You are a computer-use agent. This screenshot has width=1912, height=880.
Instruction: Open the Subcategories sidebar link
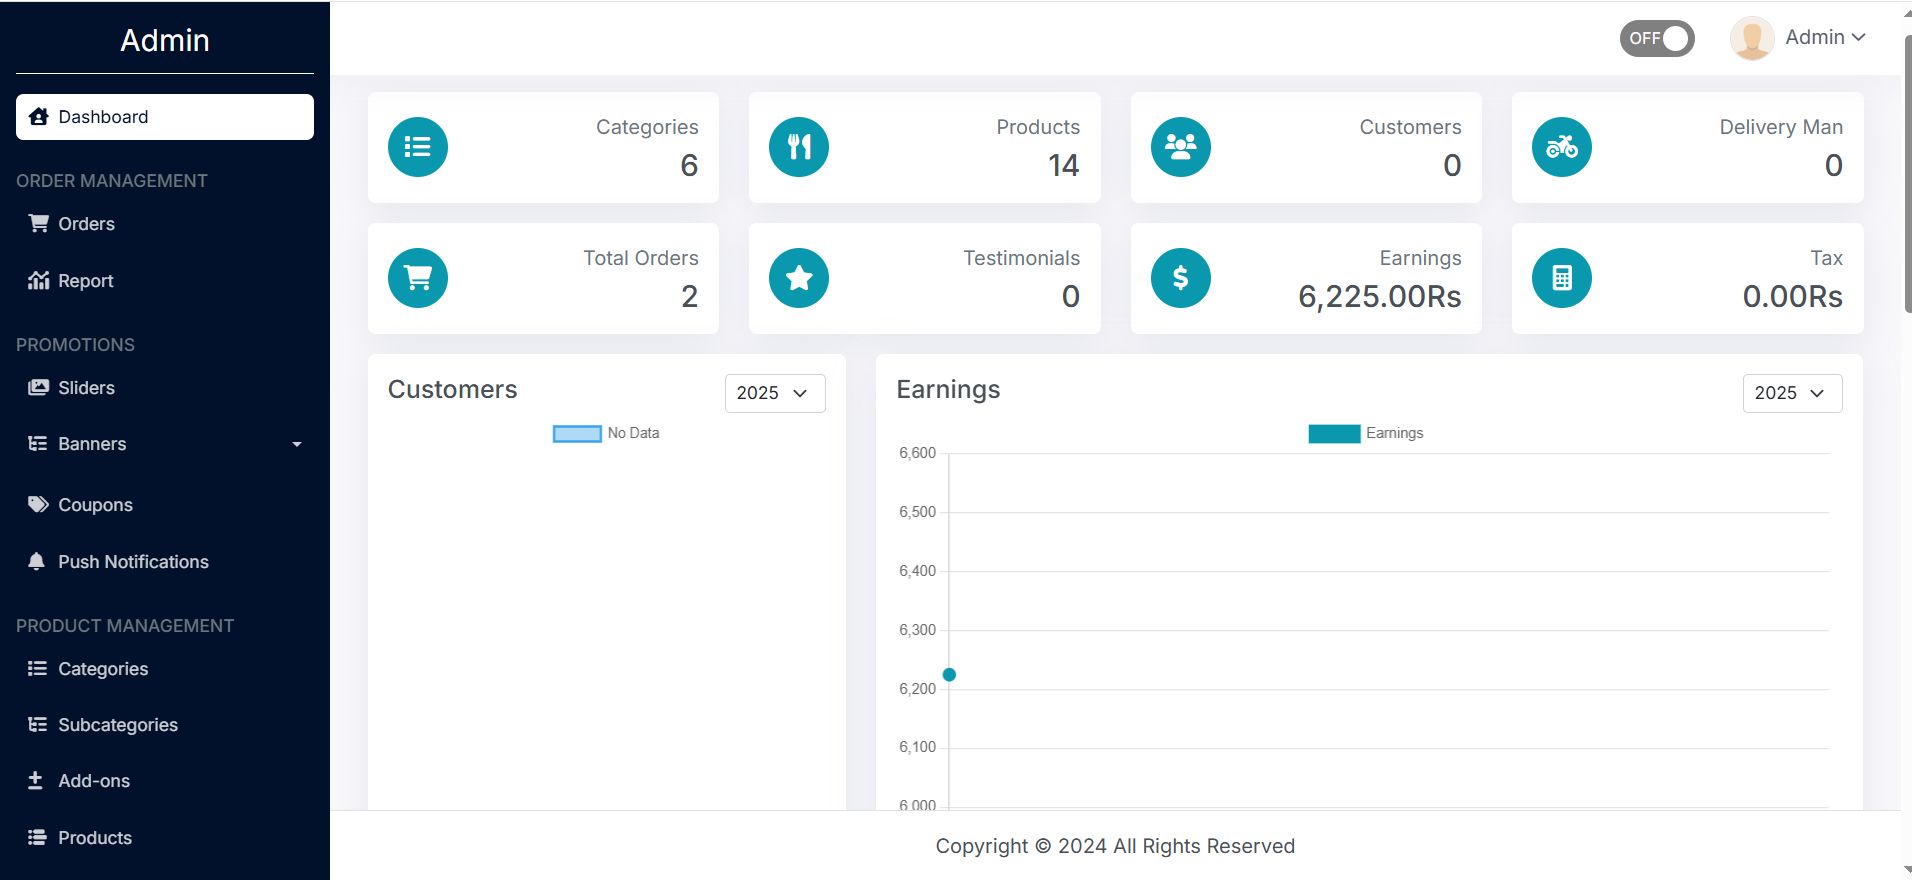pyautogui.click(x=117, y=725)
